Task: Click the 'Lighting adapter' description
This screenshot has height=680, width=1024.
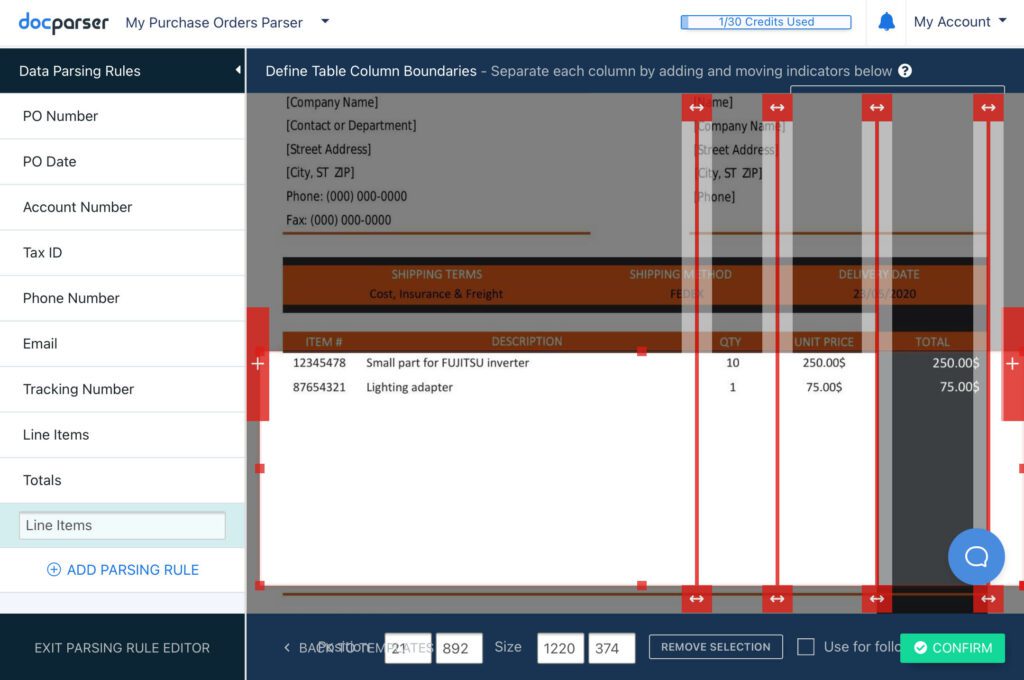Action: 409,387
